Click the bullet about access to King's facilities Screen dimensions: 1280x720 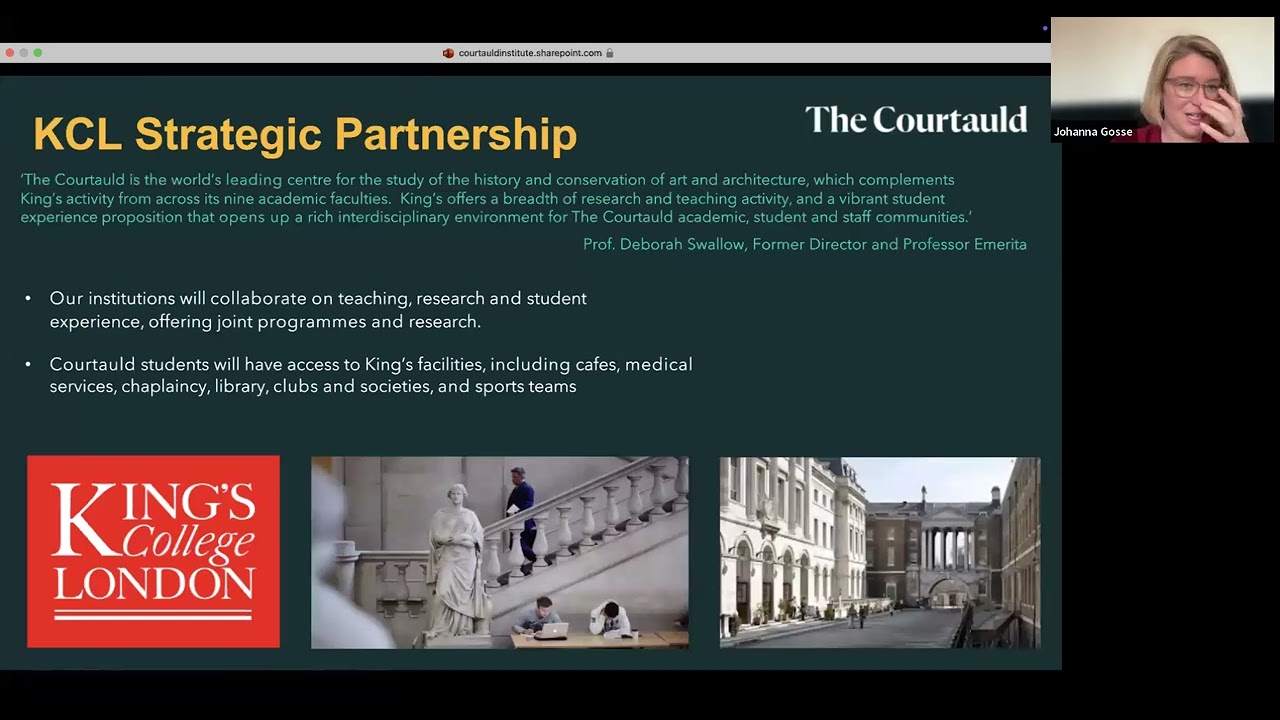(x=371, y=375)
